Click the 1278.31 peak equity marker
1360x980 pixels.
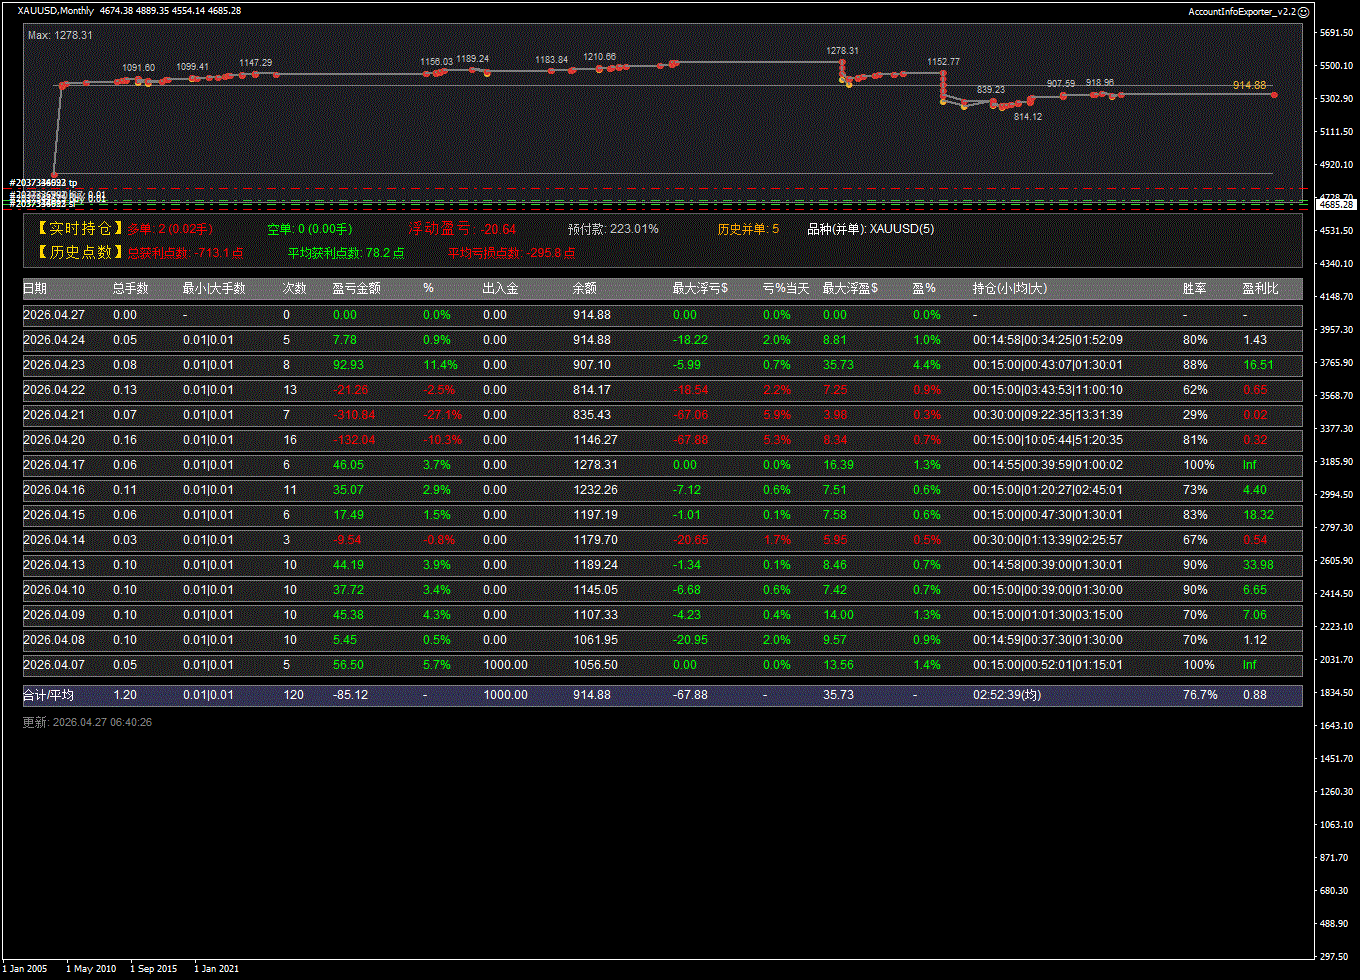pos(842,50)
